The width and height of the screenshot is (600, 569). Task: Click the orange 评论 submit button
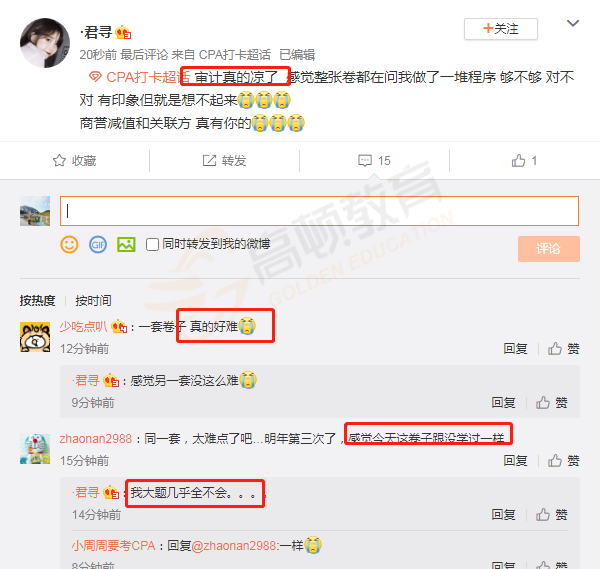[548, 249]
